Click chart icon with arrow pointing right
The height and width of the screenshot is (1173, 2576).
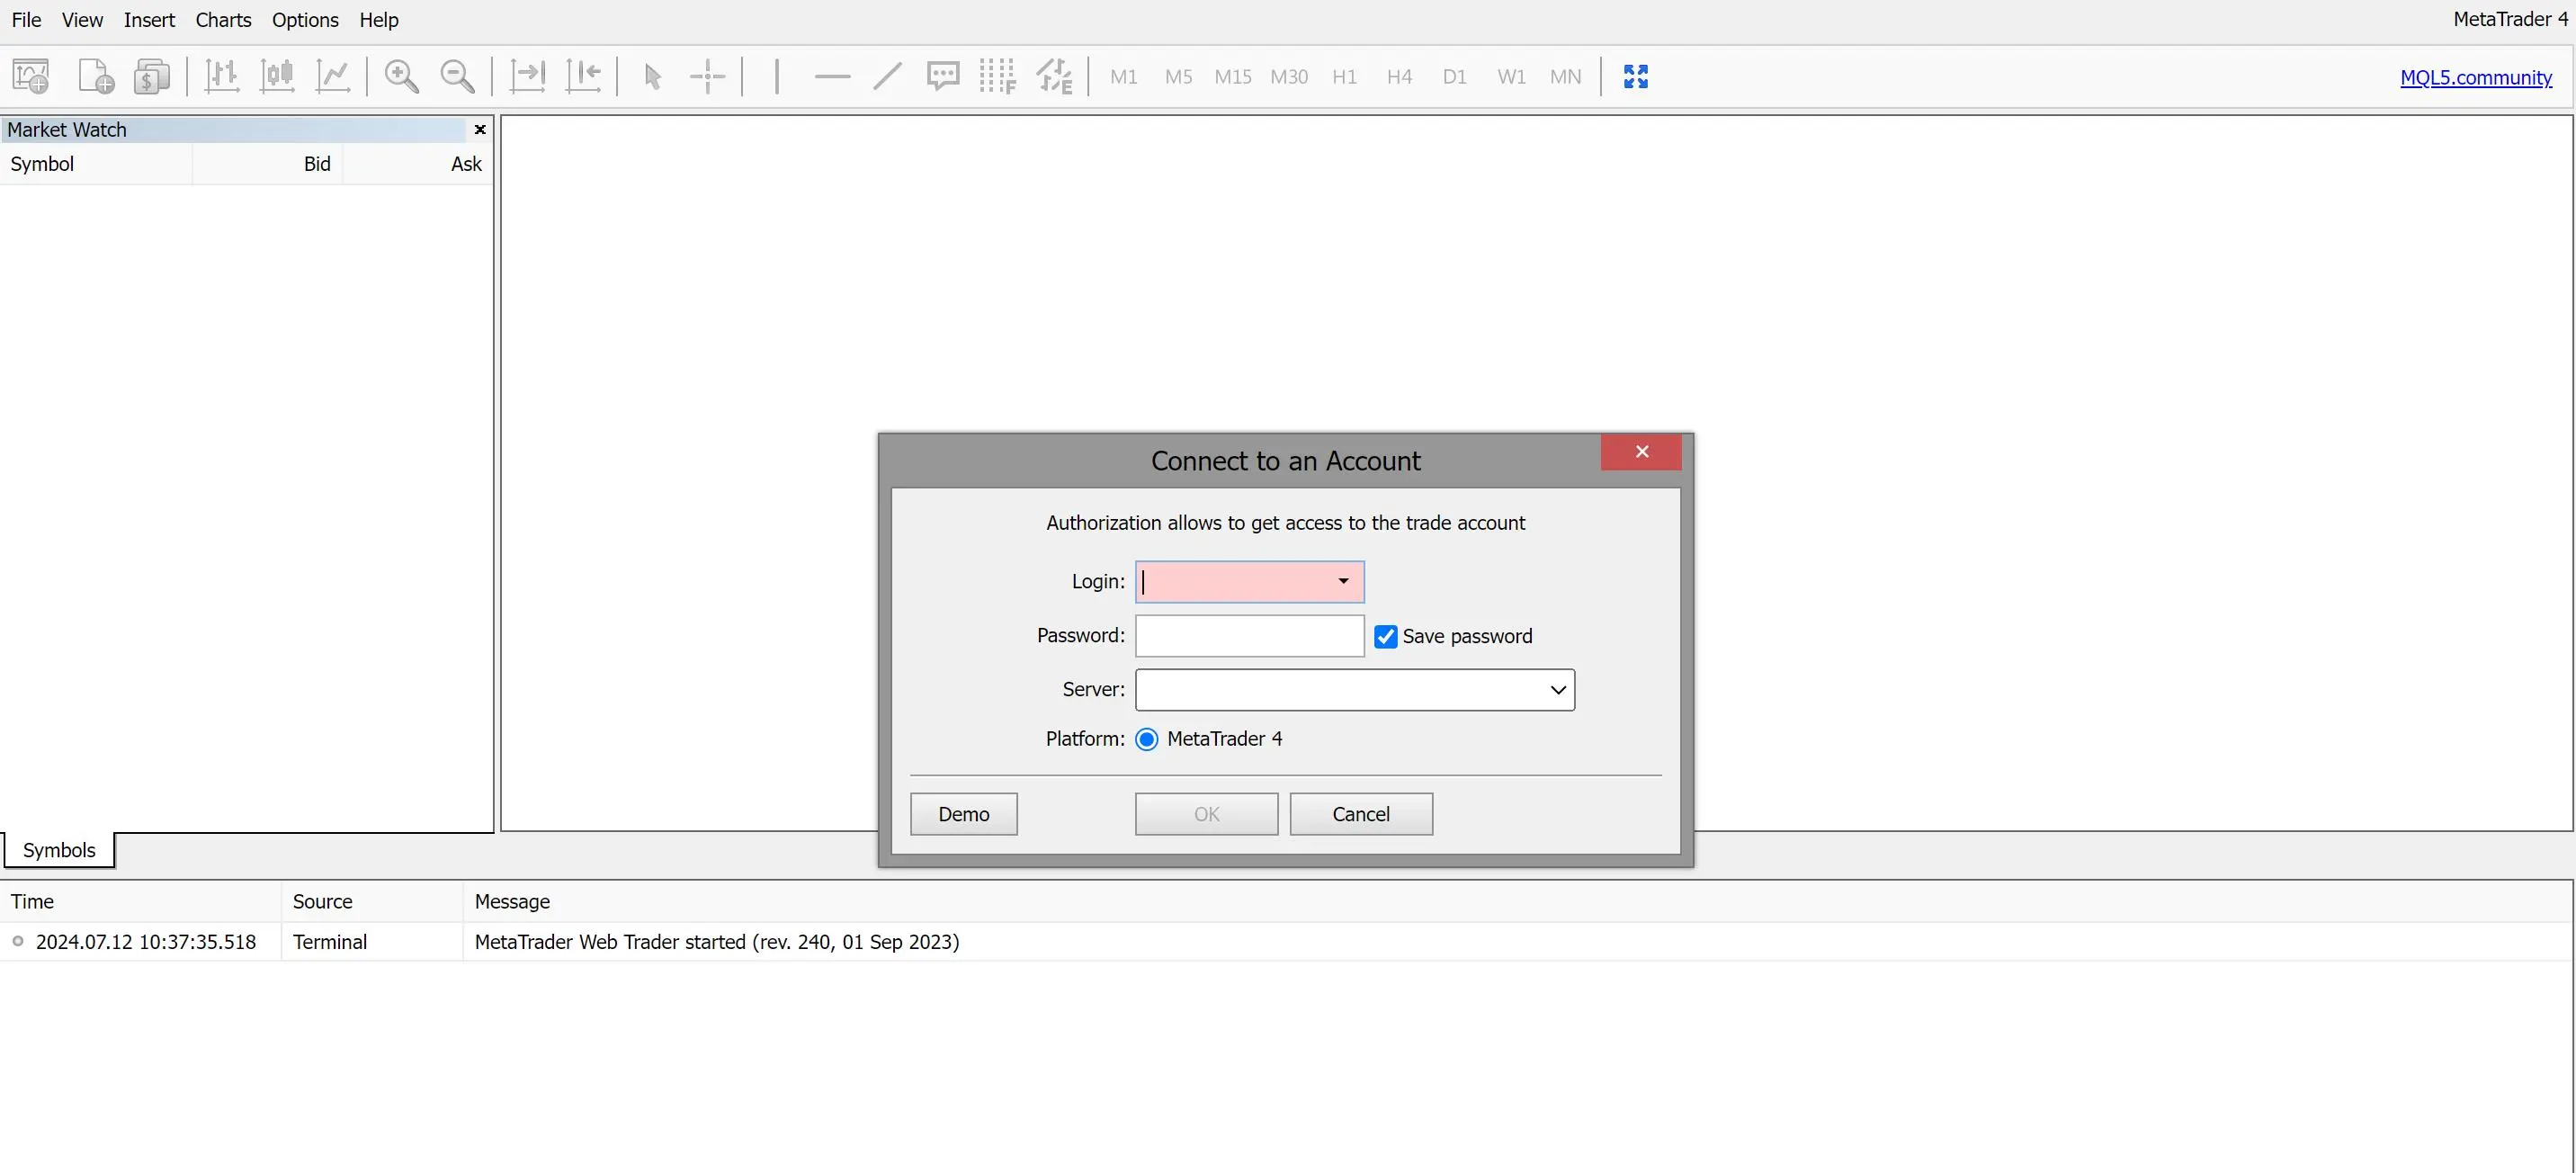pos(527,77)
